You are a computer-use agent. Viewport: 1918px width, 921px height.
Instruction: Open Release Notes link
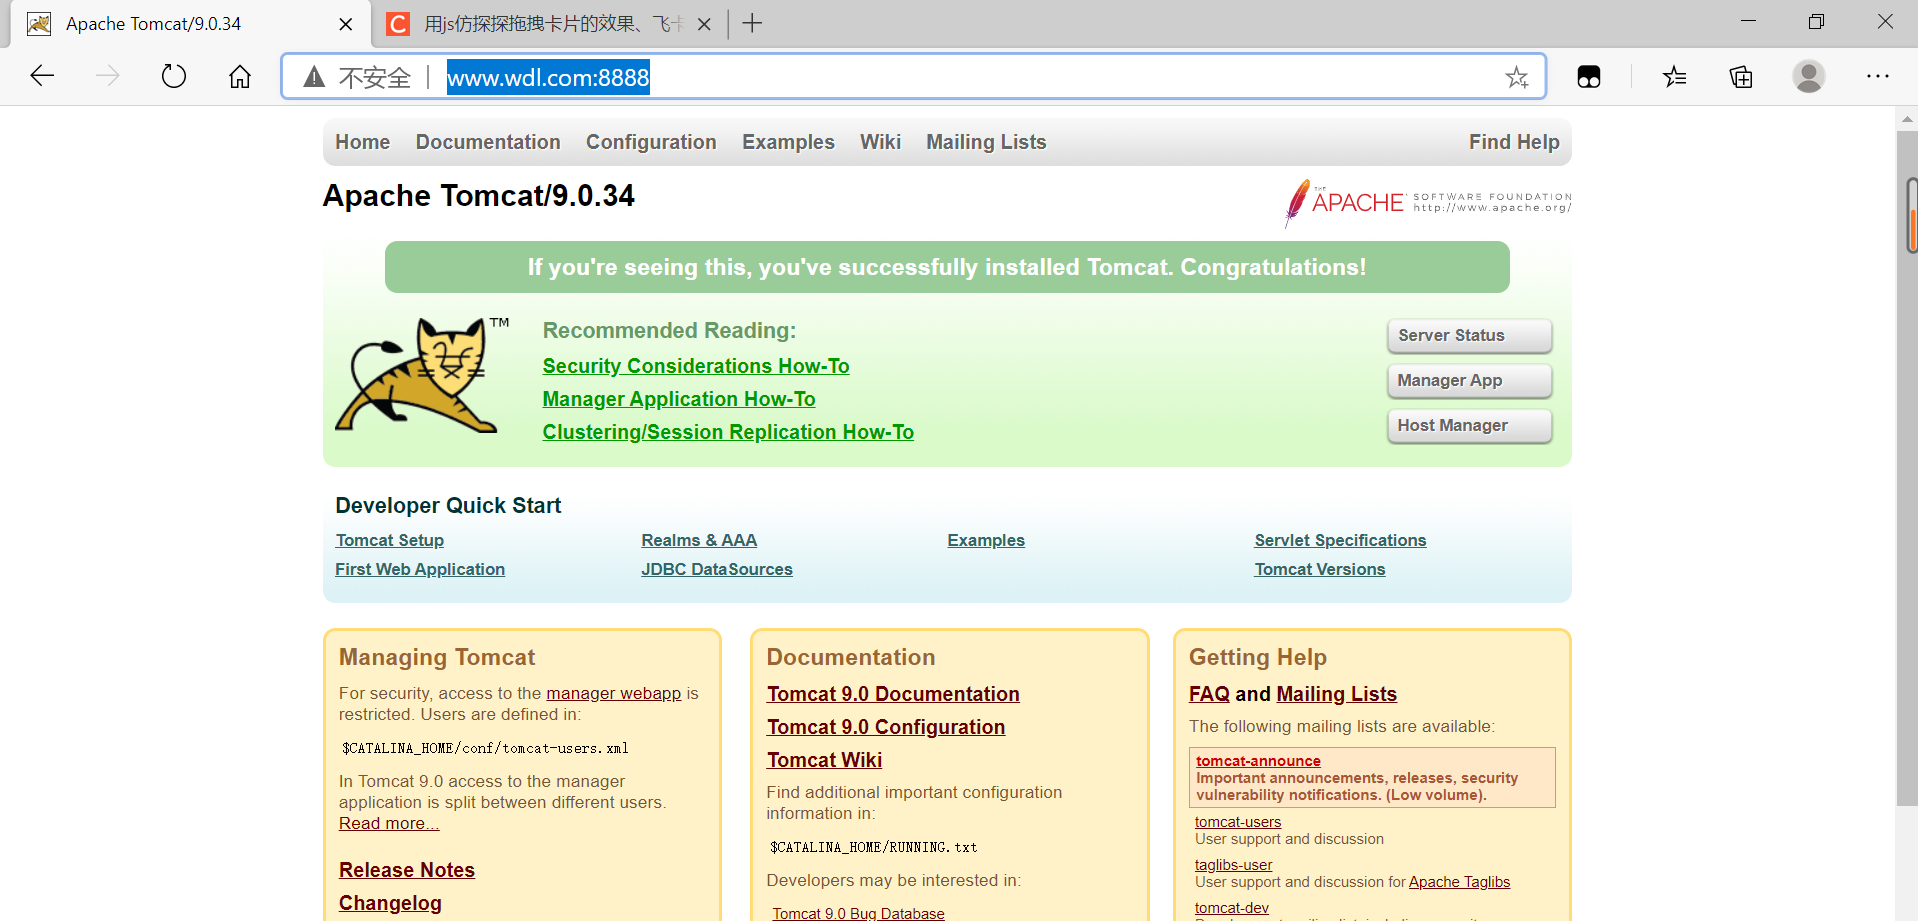[x=407, y=870]
